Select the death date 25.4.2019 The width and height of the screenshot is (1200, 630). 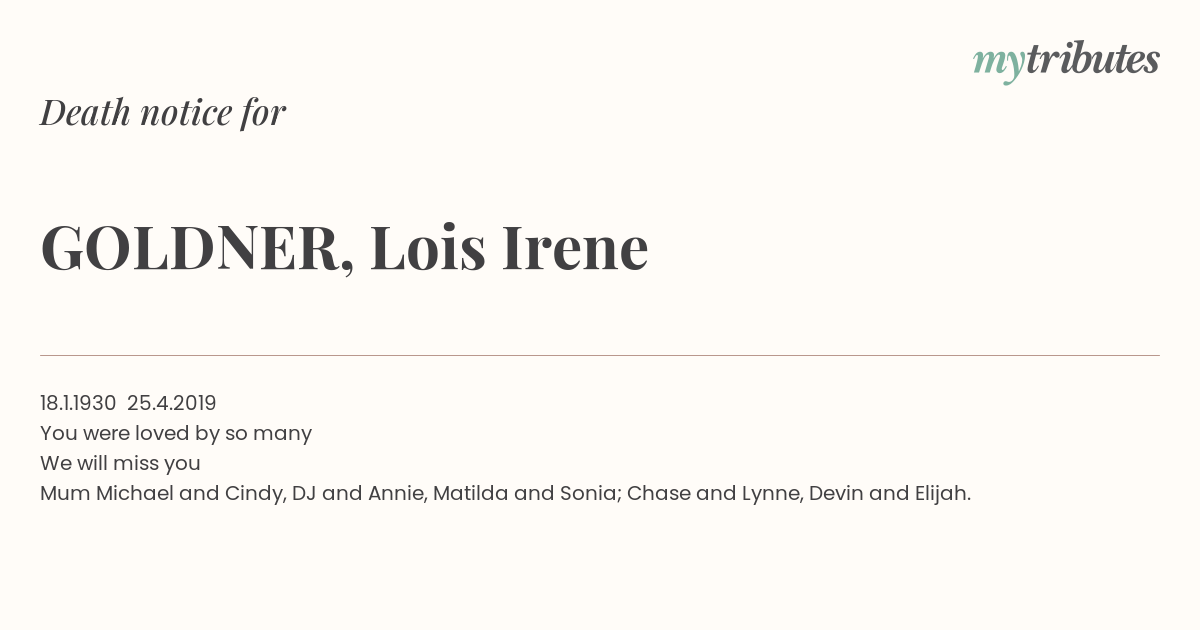pos(172,403)
